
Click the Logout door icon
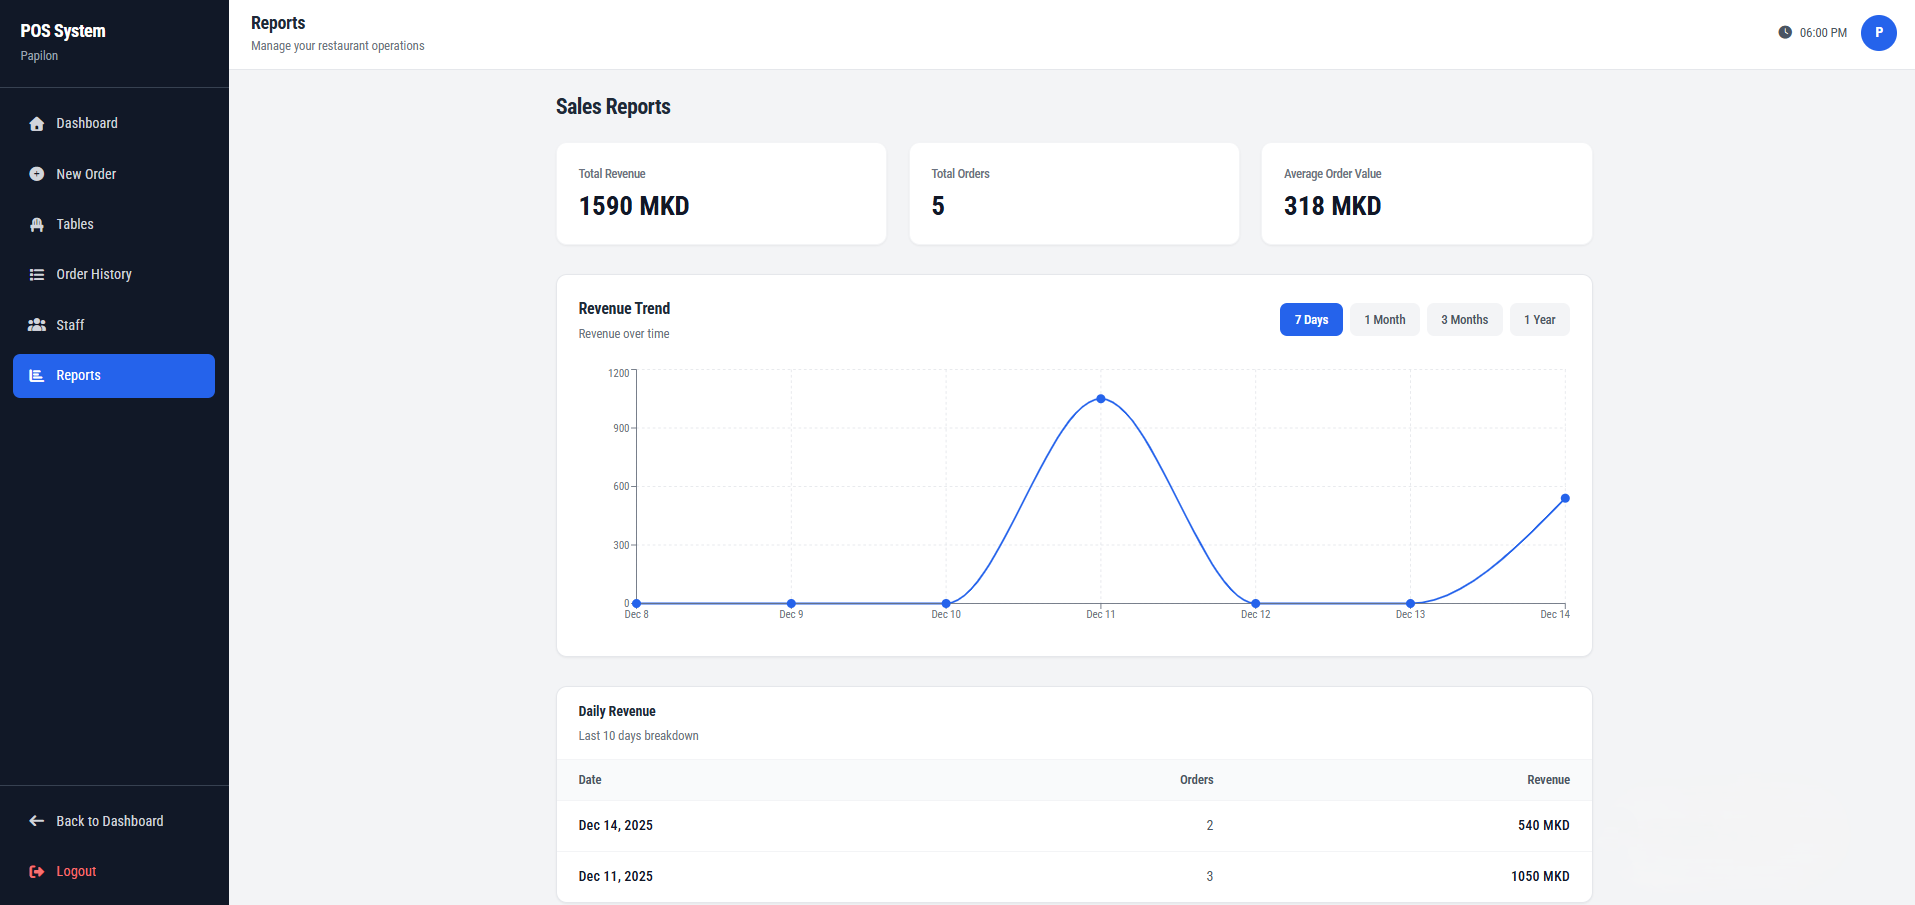coord(37,872)
